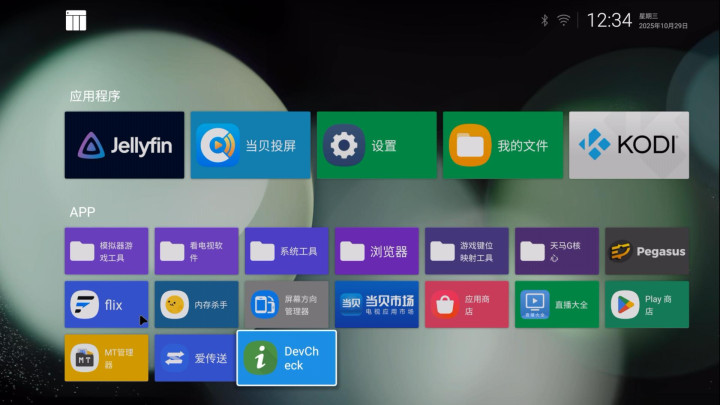Launch 当贝投屏 screen casting app

click(250, 145)
